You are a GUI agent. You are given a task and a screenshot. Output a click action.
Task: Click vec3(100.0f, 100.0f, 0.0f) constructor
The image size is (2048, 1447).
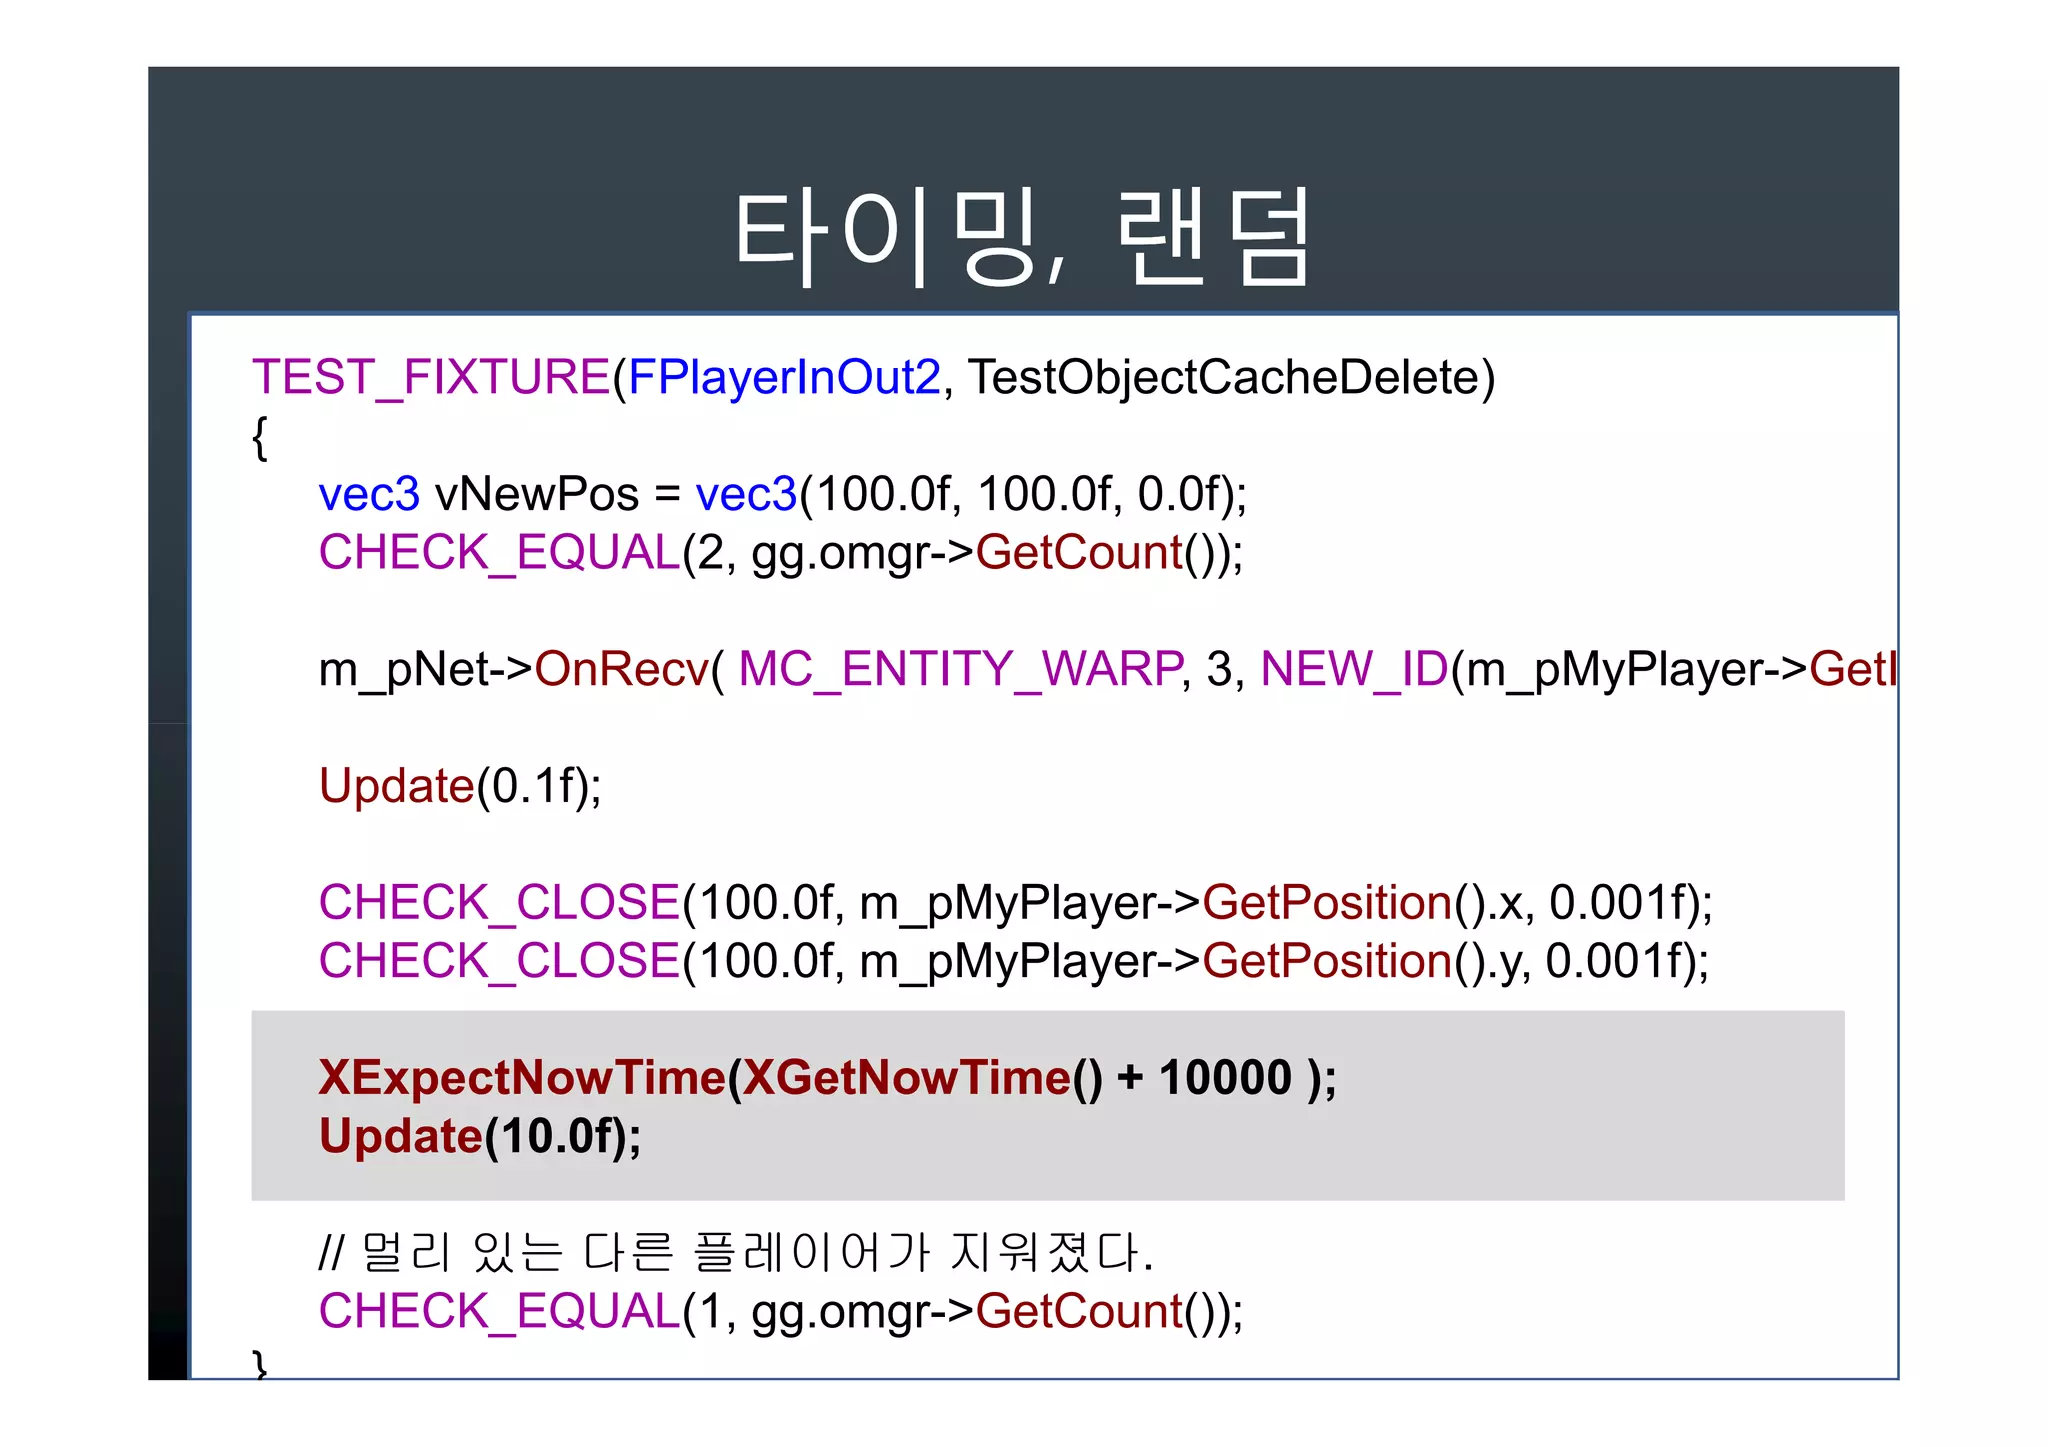click(x=963, y=494)
